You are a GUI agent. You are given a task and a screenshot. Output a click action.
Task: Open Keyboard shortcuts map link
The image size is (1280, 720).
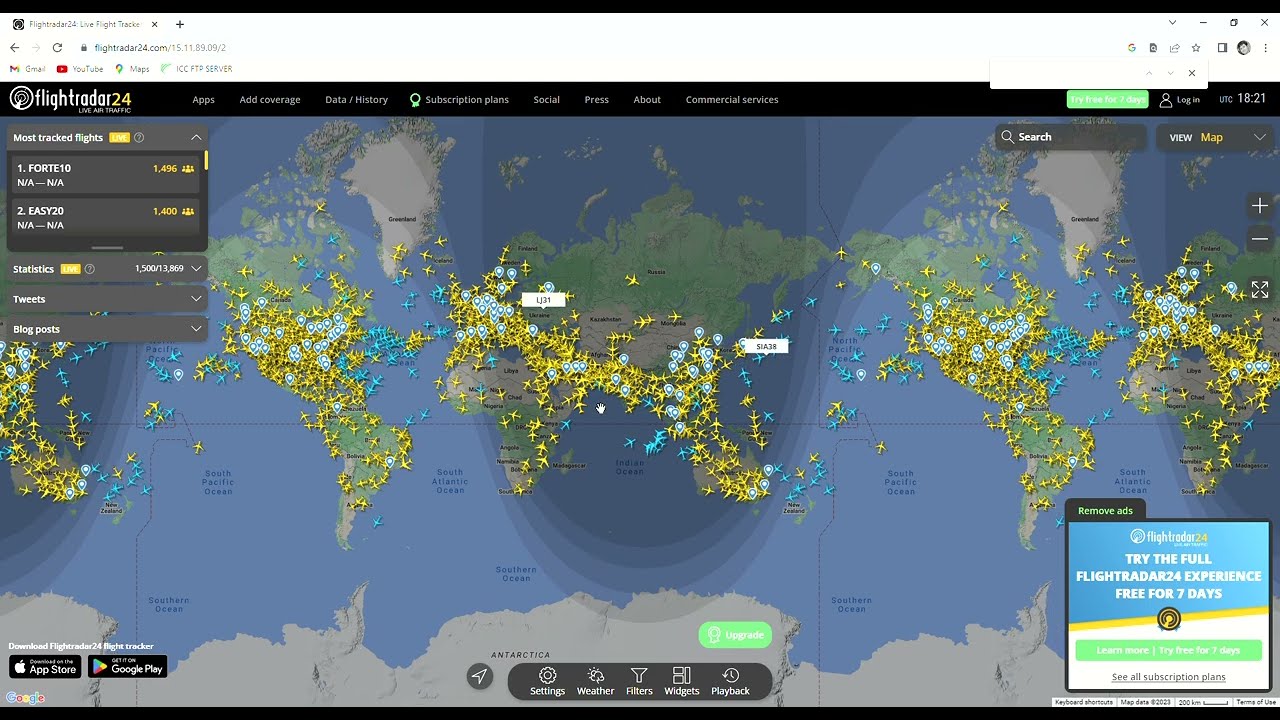[x=1084, y=702]
